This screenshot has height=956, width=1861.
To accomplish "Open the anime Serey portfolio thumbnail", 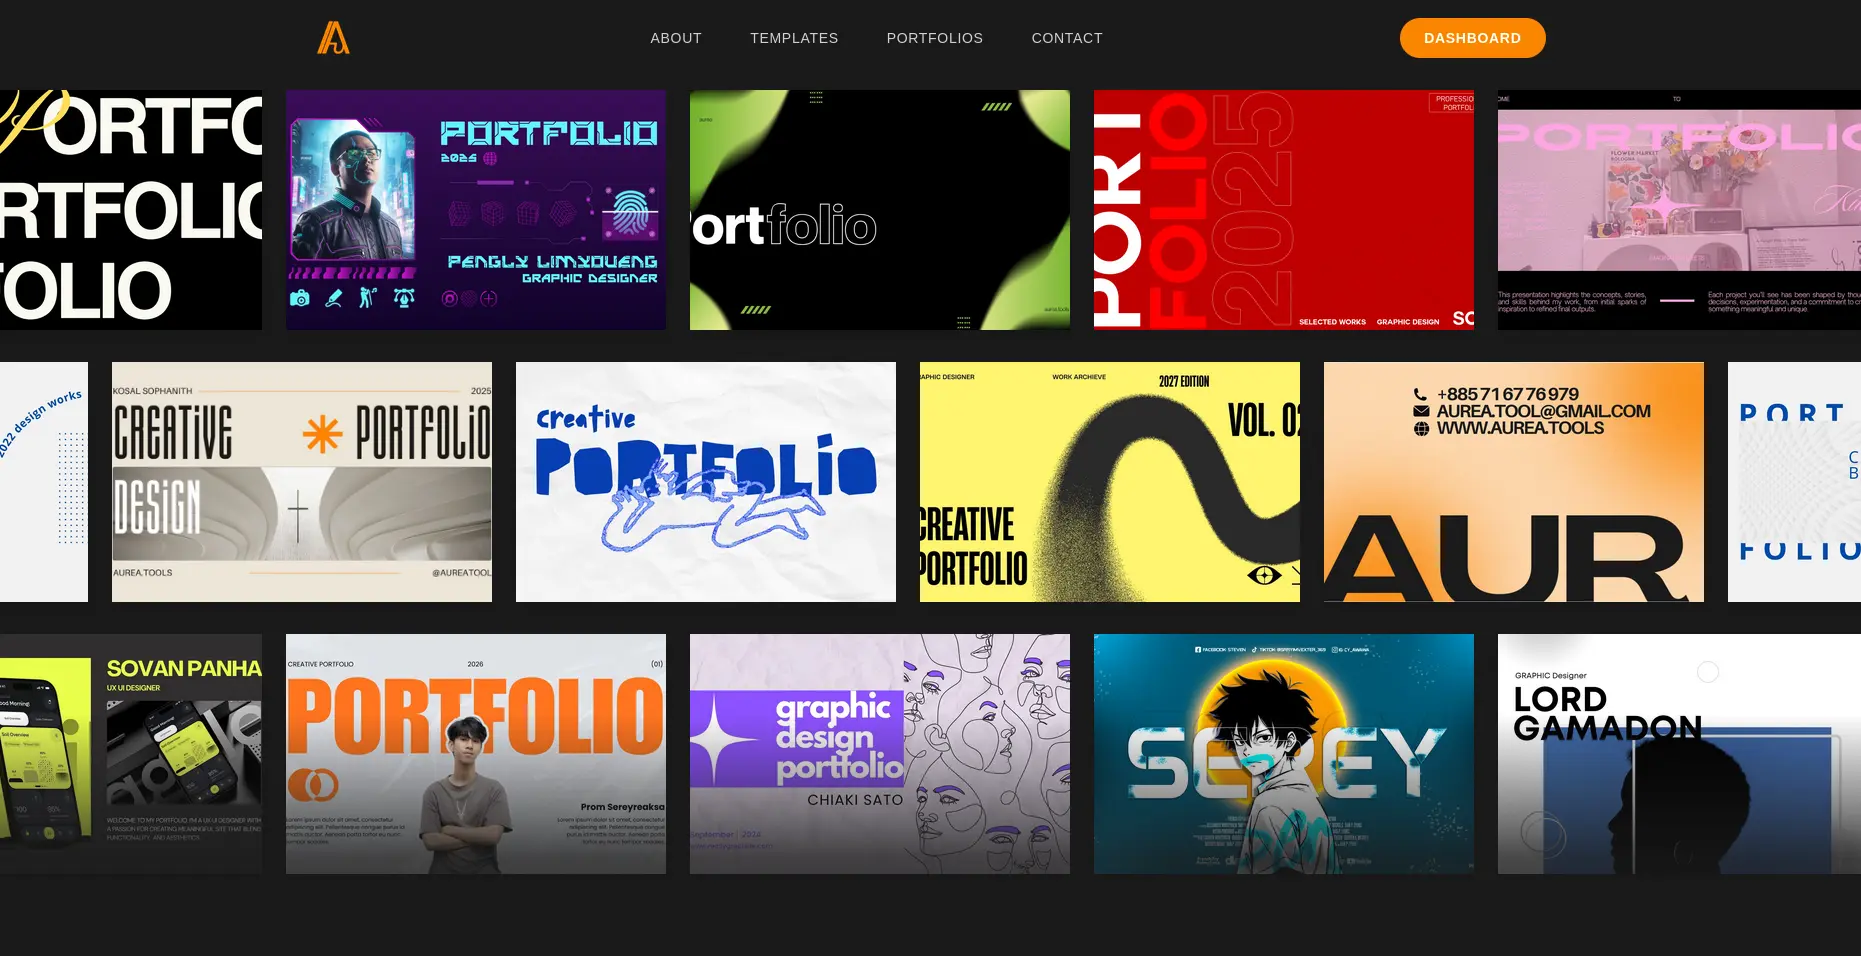I will pos(1284,754).
